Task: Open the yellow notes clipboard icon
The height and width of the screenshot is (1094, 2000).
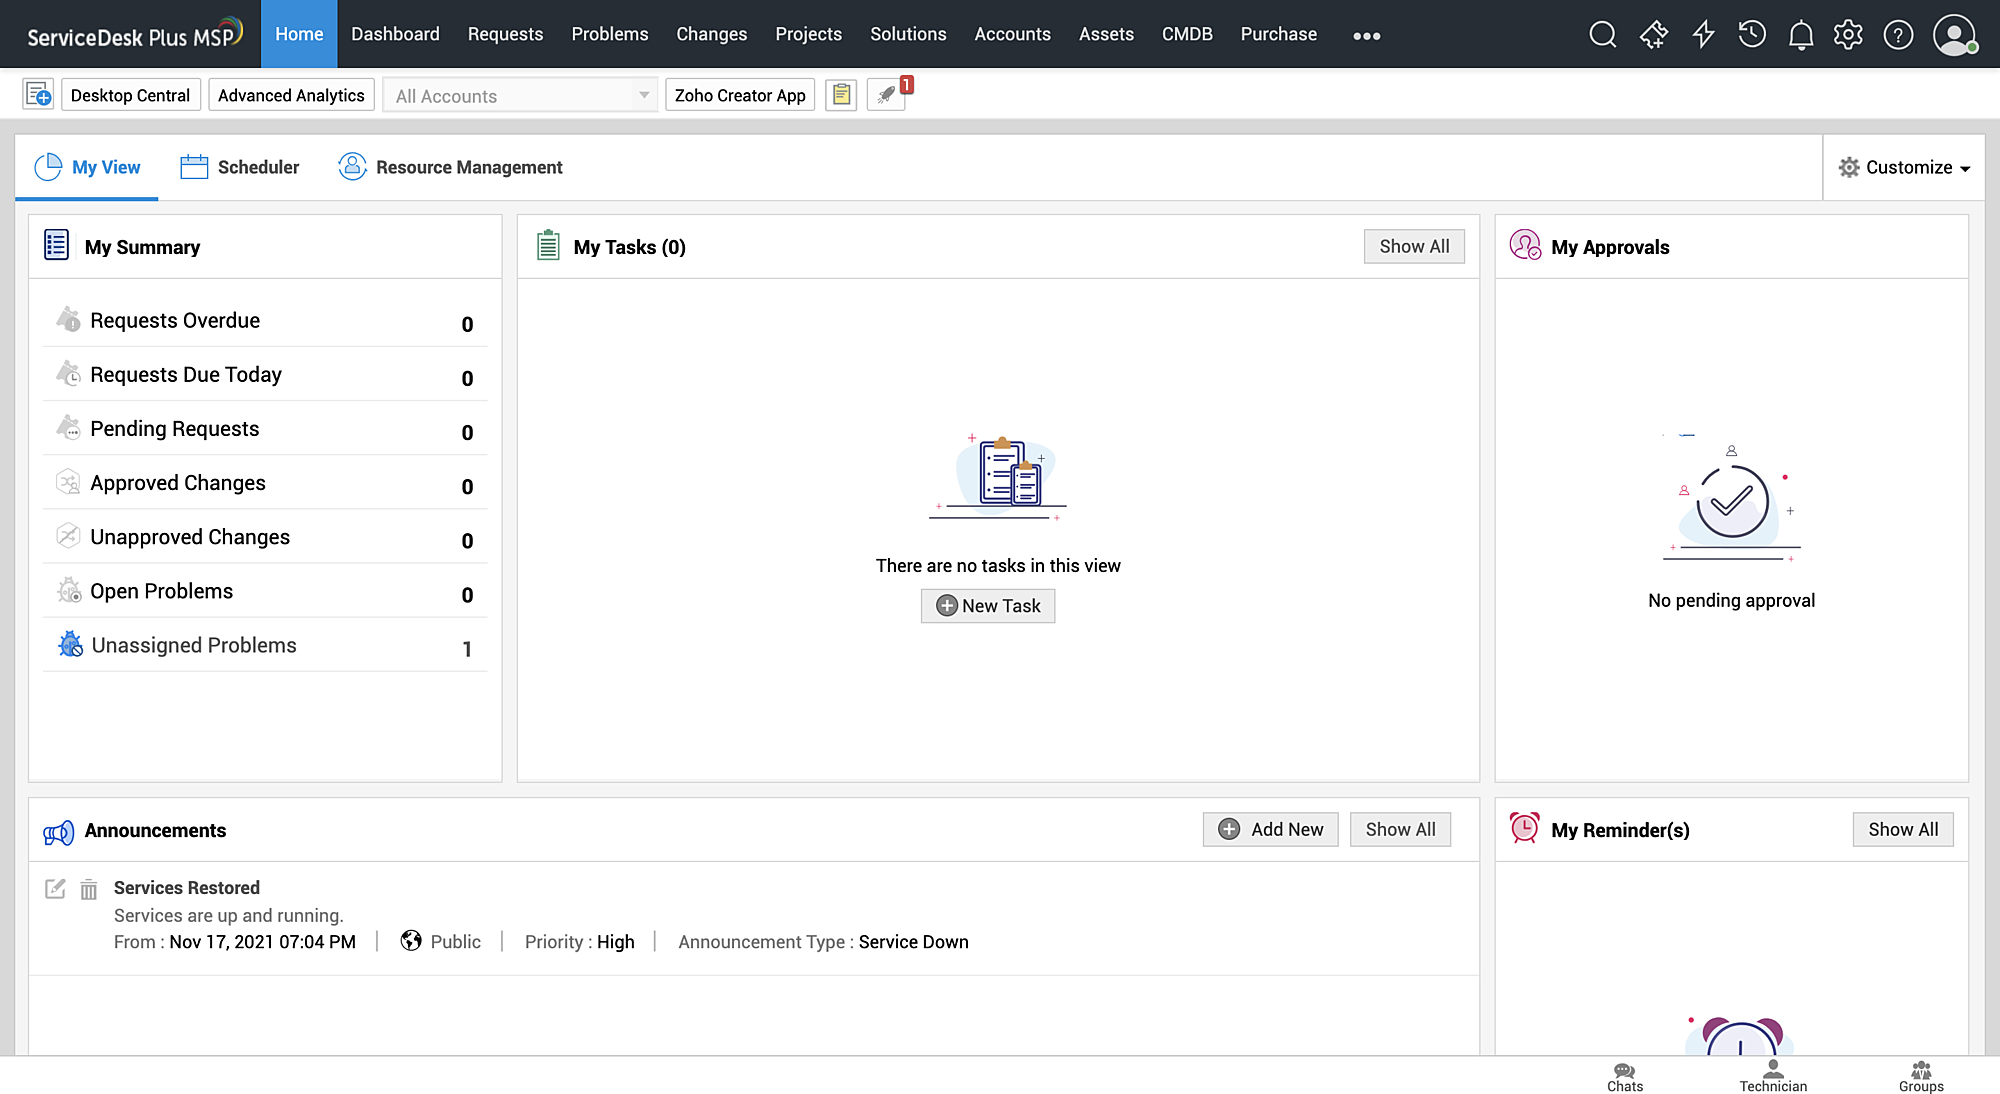Action: pyautogui.click(x=841, y=95)
